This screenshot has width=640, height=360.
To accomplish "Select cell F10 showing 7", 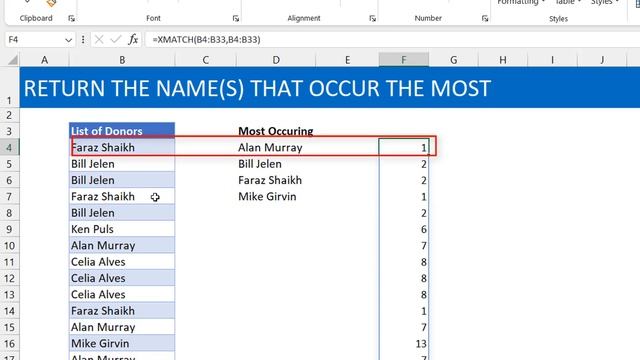I will (x=404, y=245).
